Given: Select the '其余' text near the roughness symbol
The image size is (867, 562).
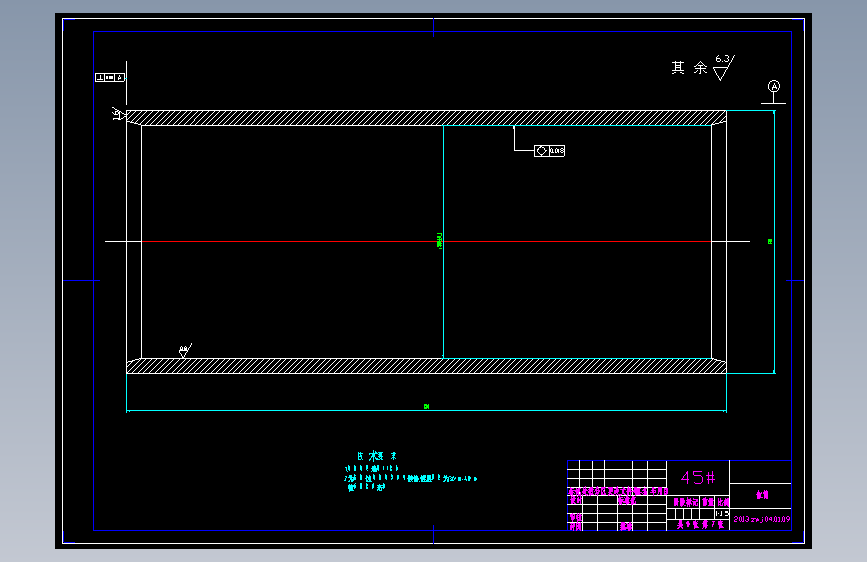Looking at the screenshot, I should 690,68.
